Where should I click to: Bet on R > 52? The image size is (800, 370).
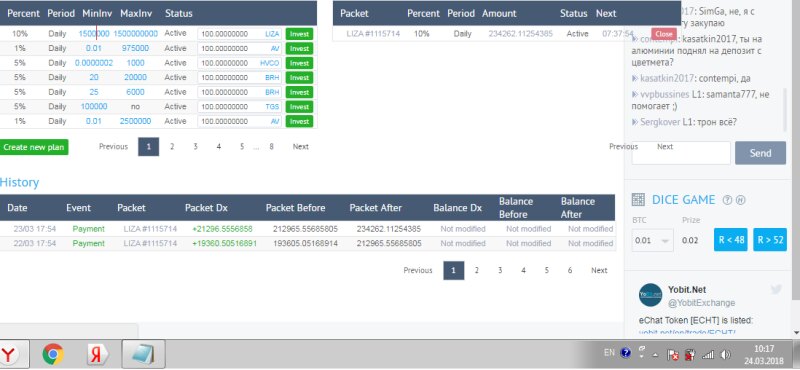(x=770, y=240)
